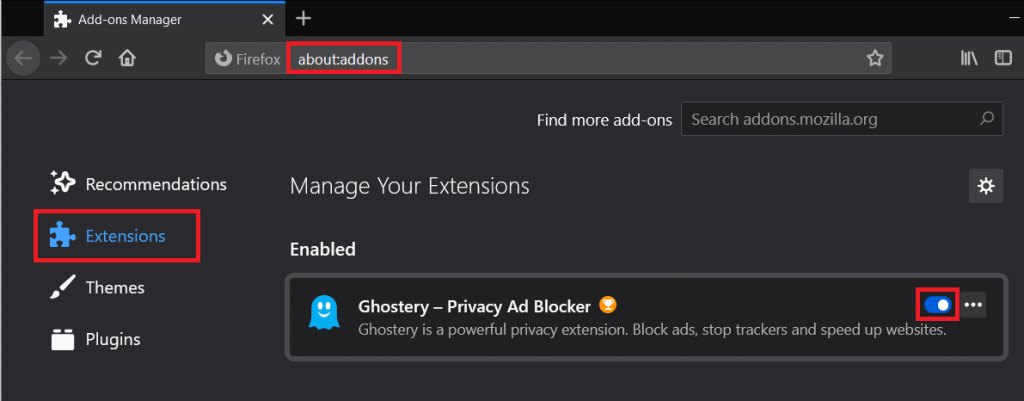Show sidebars using the toolbar icon
Viewport: 1024px width, 401px height.
point(1003,58)
